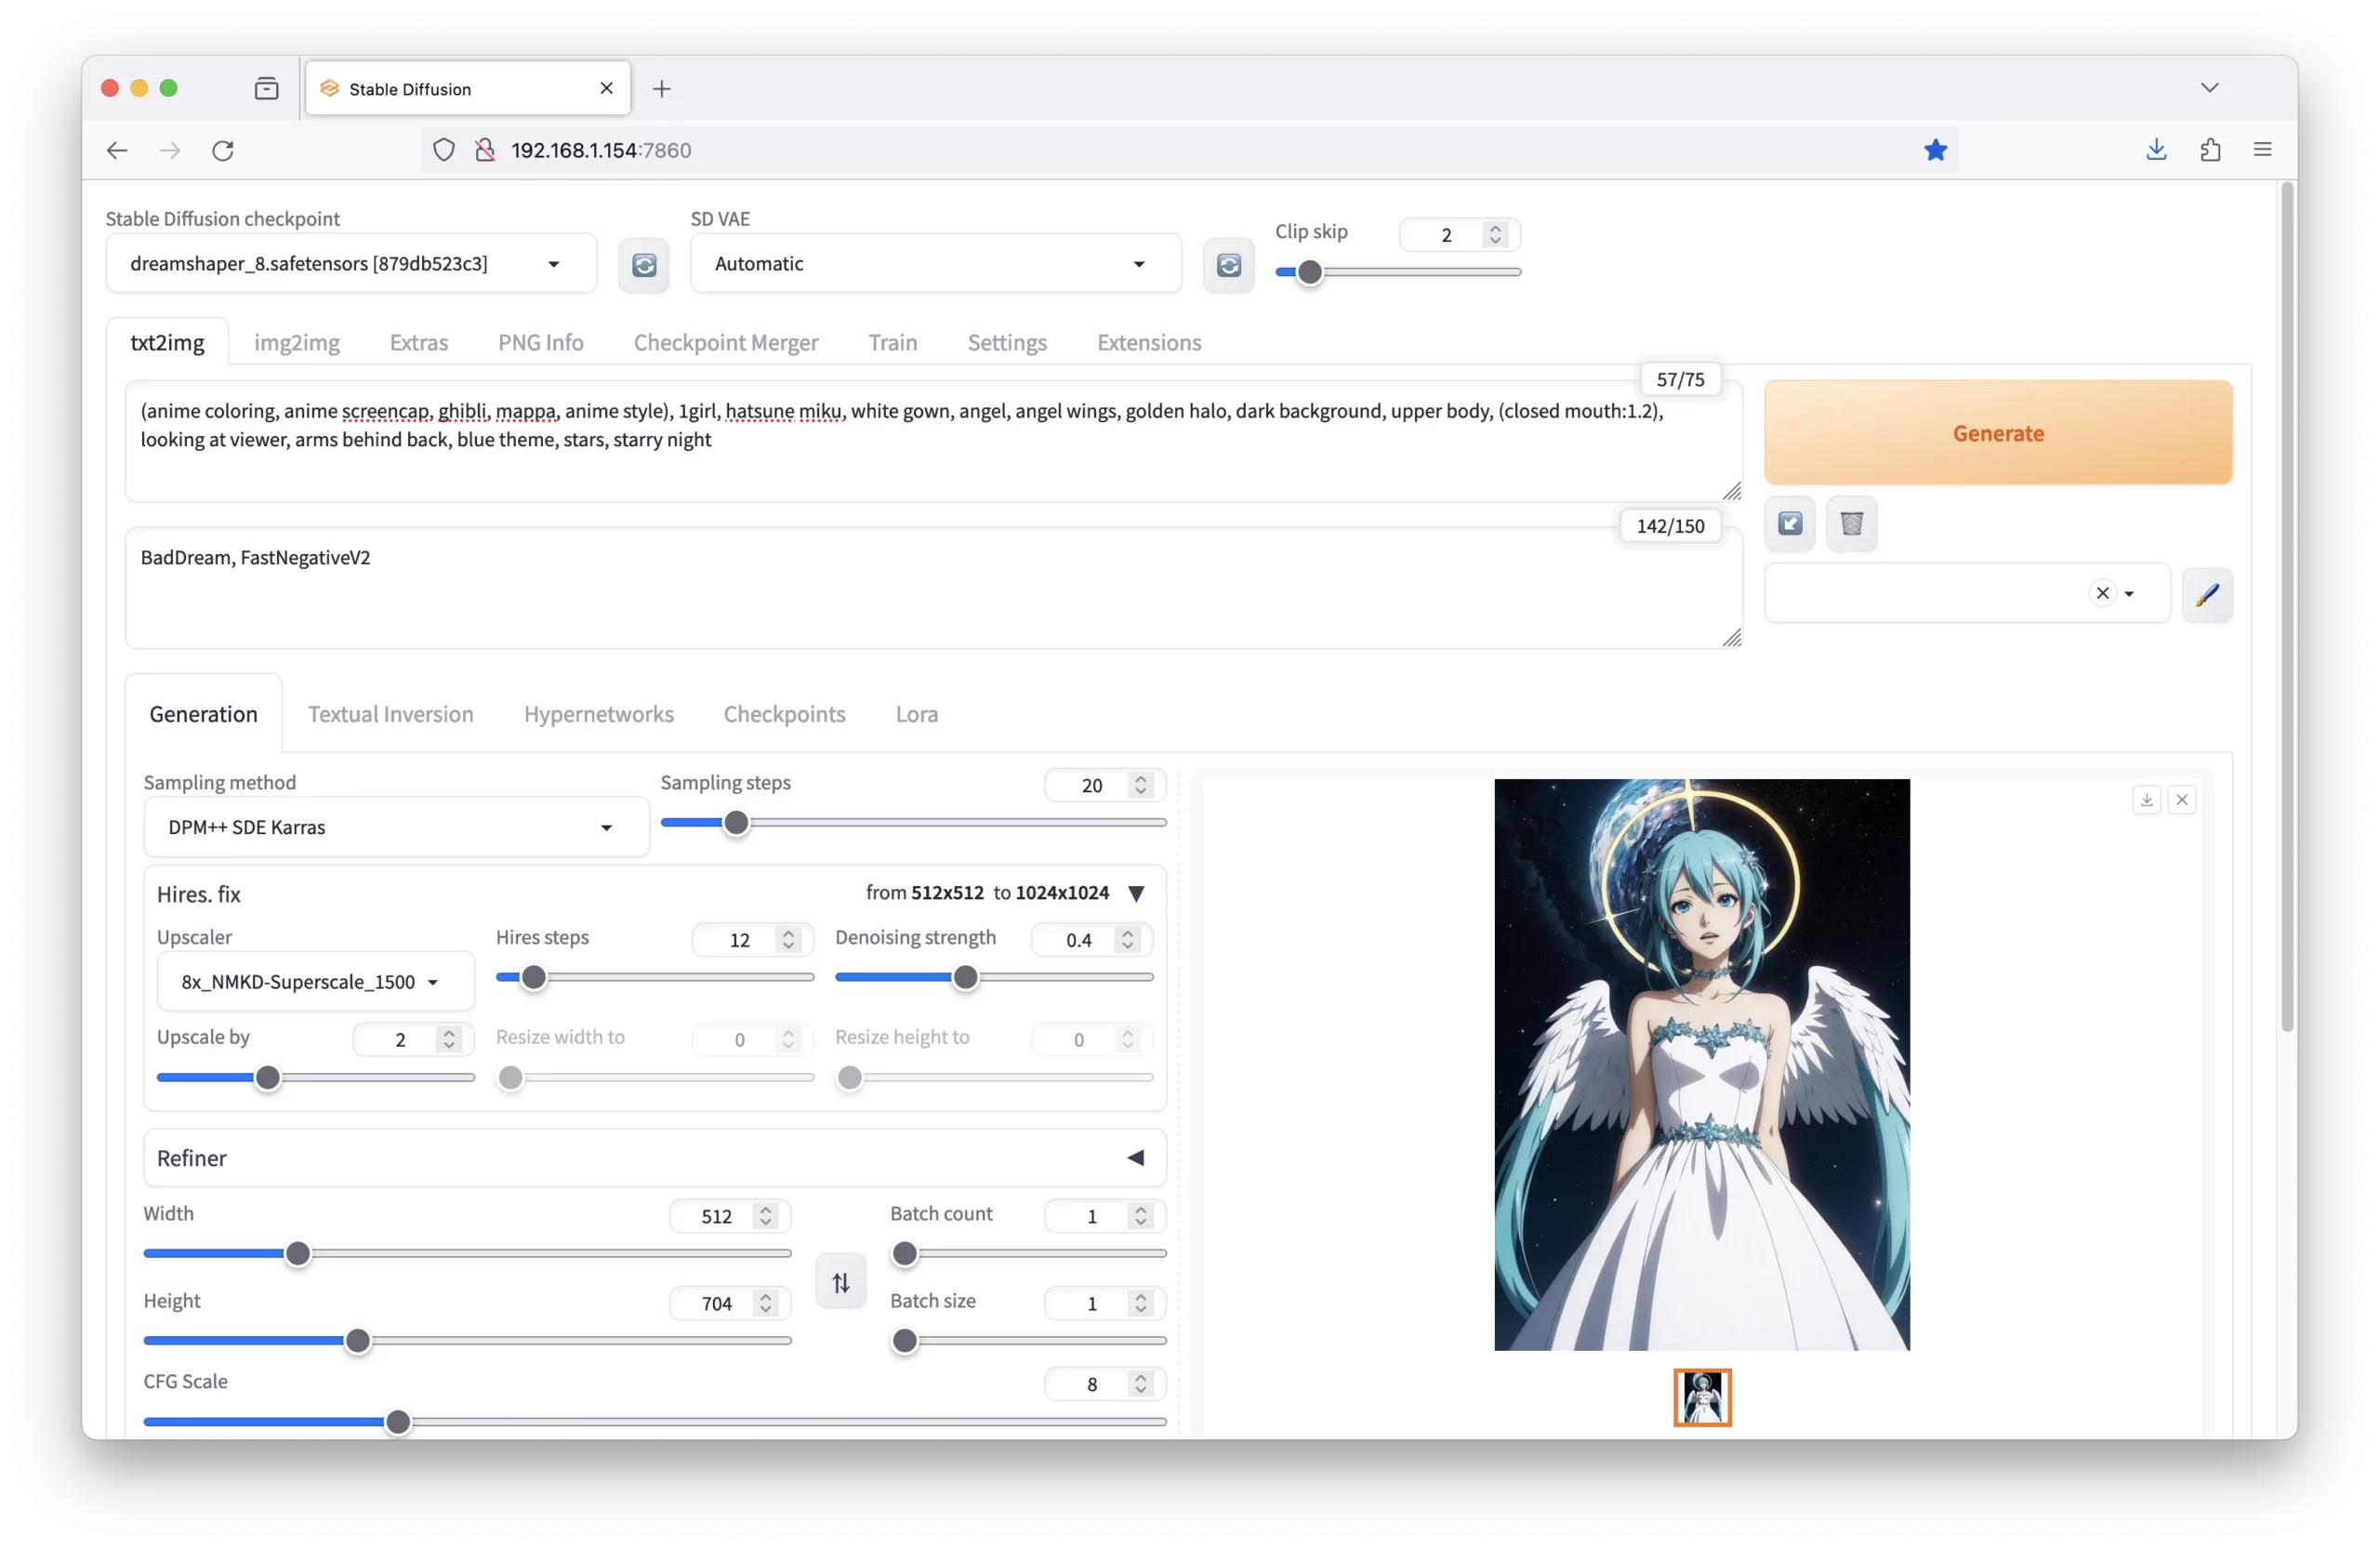Collapse the Hires. fix section
The image size is (2380, 1548).
pos(1135,893)
